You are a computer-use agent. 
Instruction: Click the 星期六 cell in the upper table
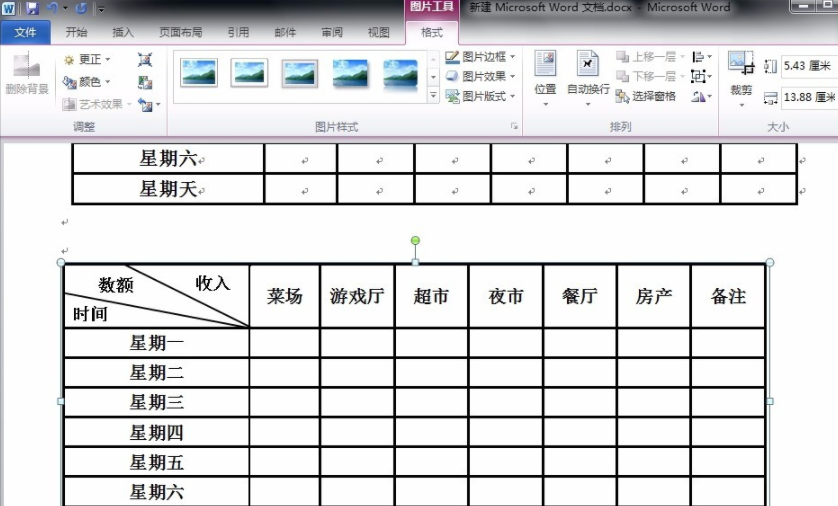tap(168, 159)
